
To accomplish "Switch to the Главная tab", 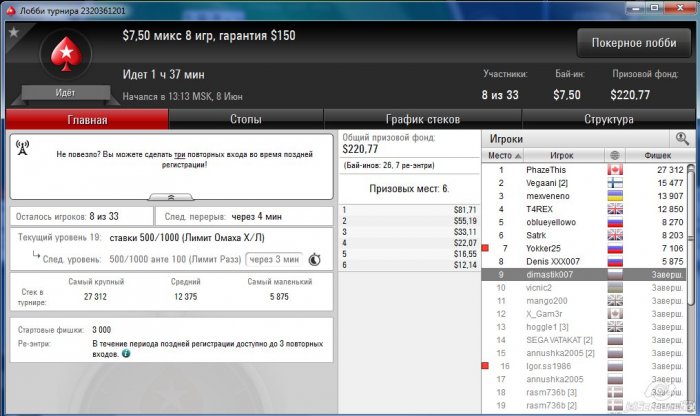I will click(x=87, y=120).
